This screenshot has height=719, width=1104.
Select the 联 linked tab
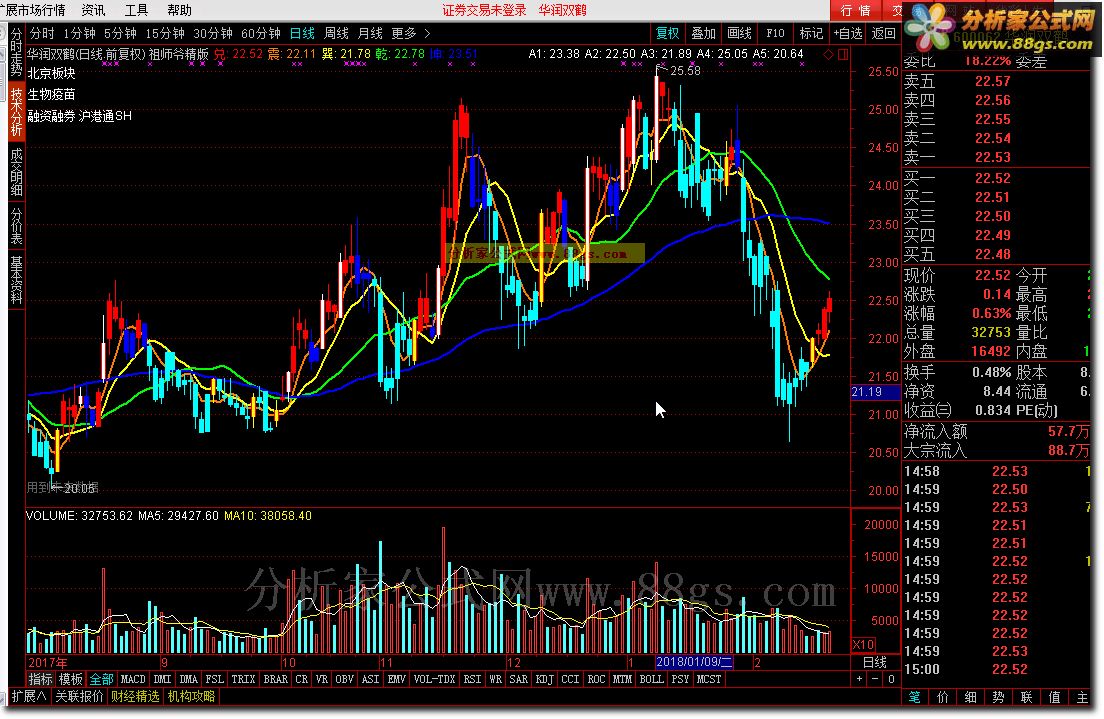coord(1027,697)
